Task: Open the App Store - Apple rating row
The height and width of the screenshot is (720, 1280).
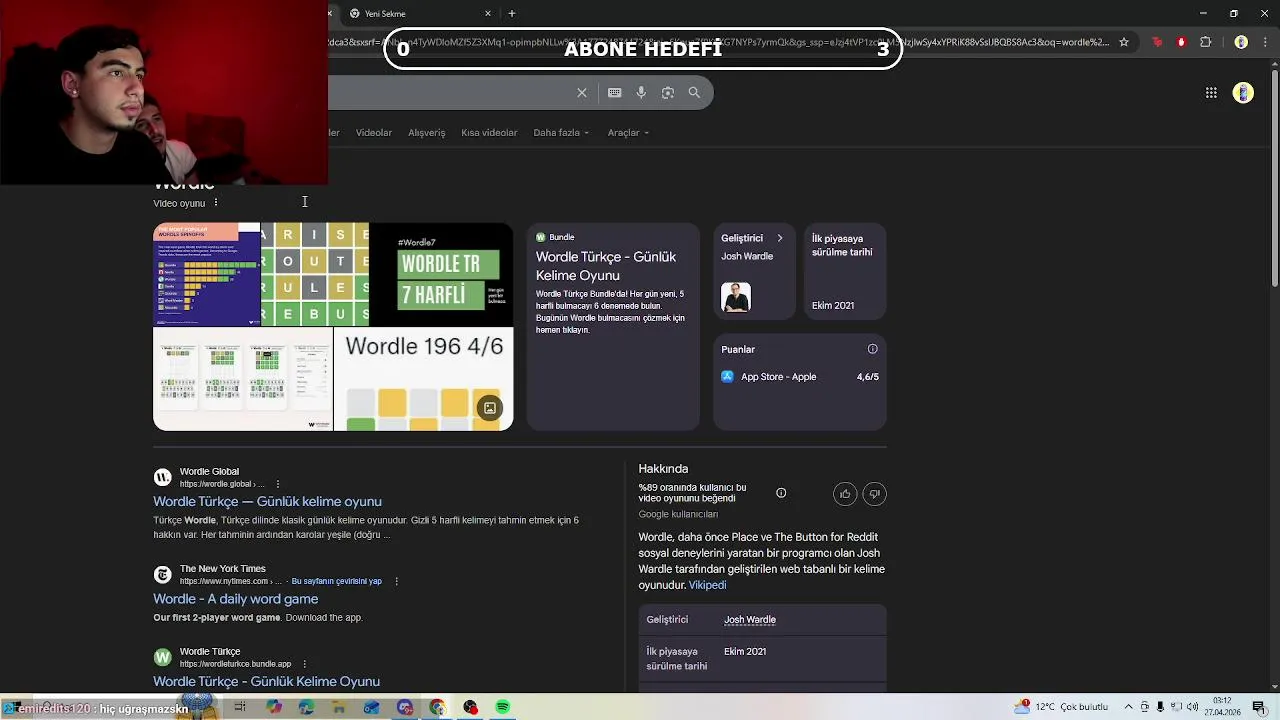Action: click(x=799, y=377)
